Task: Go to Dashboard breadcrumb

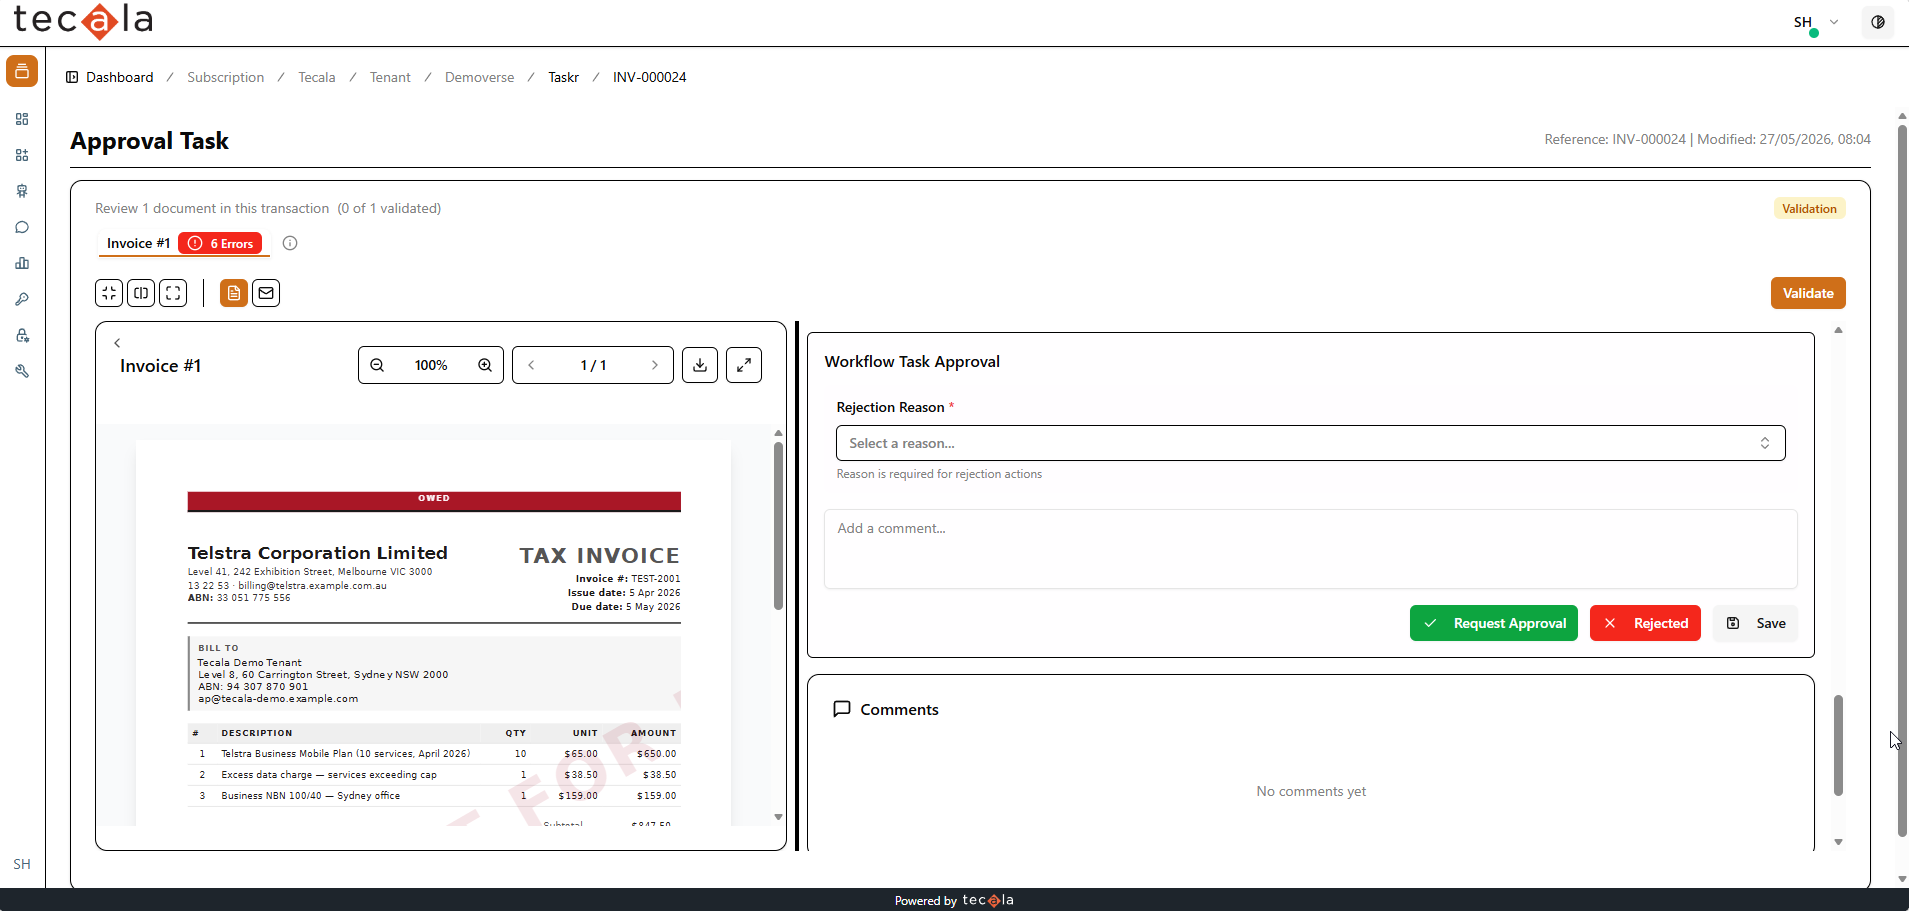Action: pyautogui.click(x=120, y=77)
